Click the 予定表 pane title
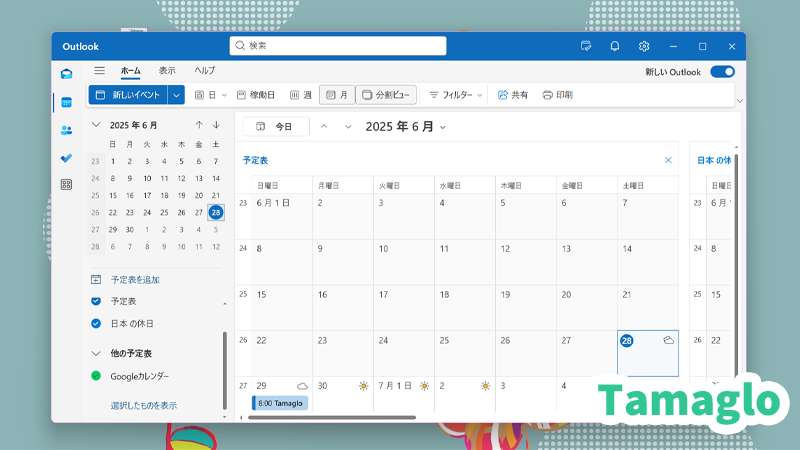Viewport: 800px width, 450px height. pyautogui.click(x=255, y=160)
